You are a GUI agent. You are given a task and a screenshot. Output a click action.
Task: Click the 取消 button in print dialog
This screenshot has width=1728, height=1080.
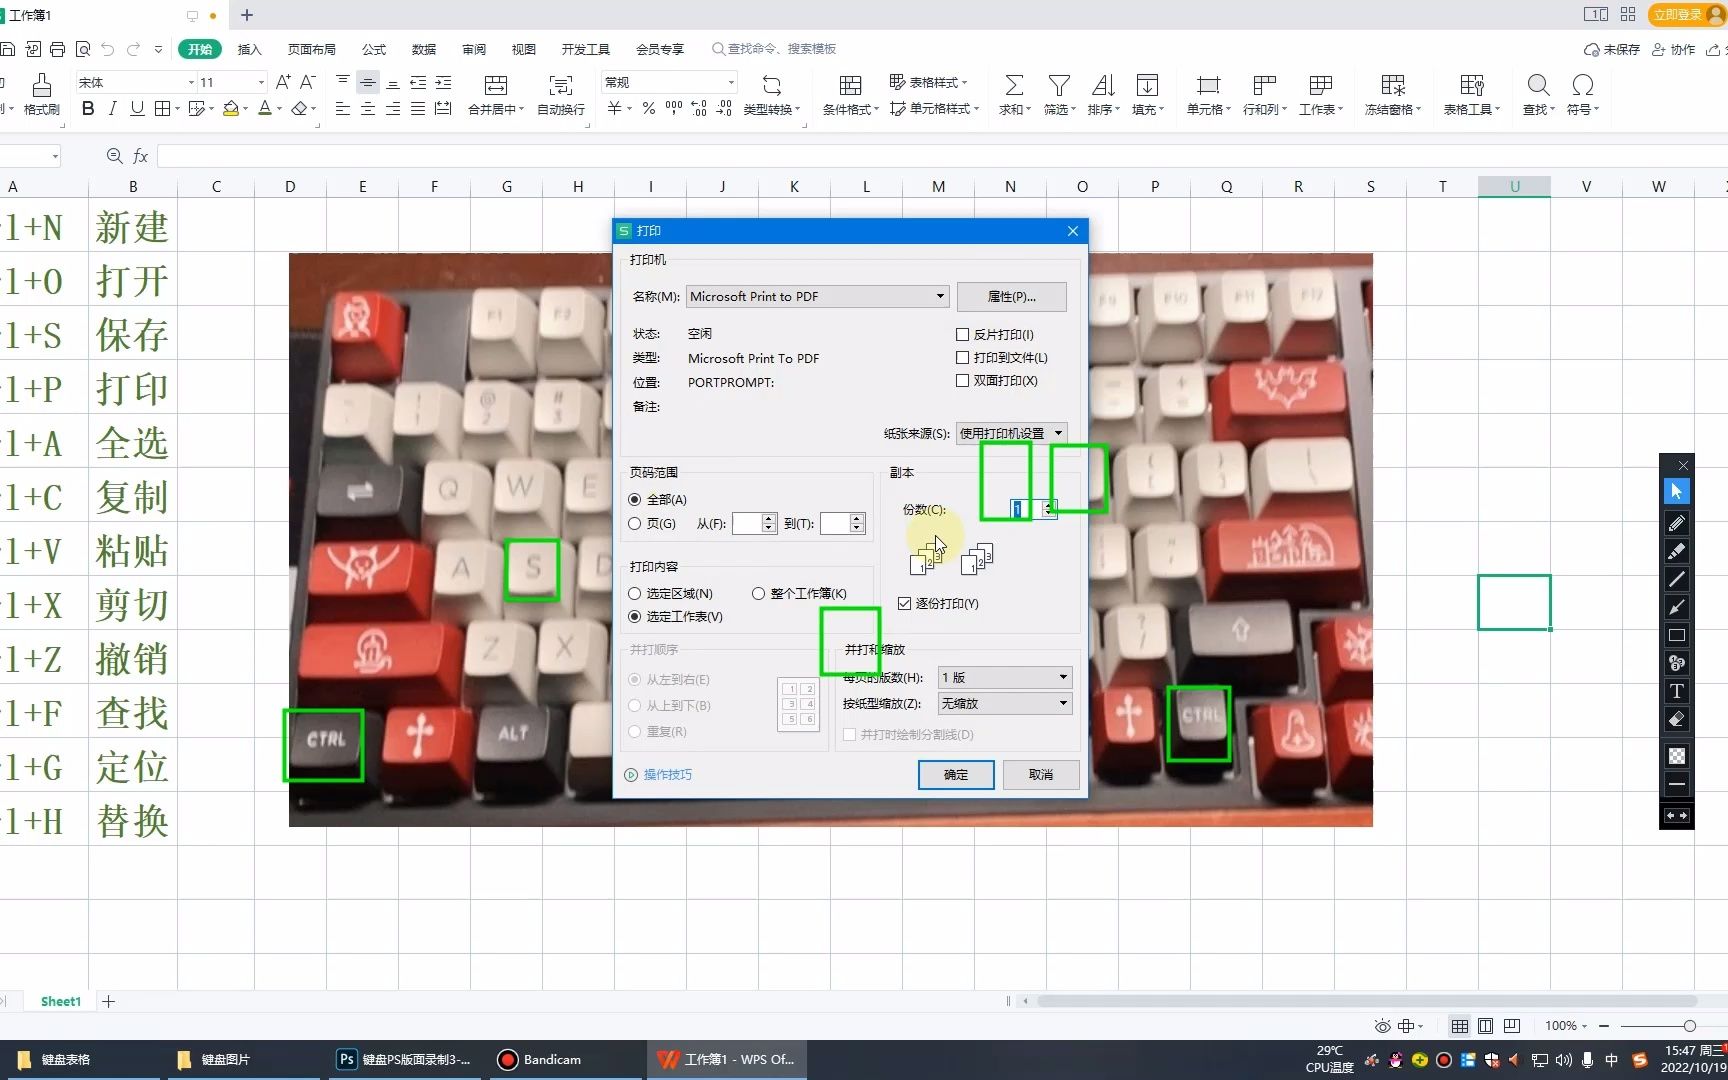[1041, 775]
